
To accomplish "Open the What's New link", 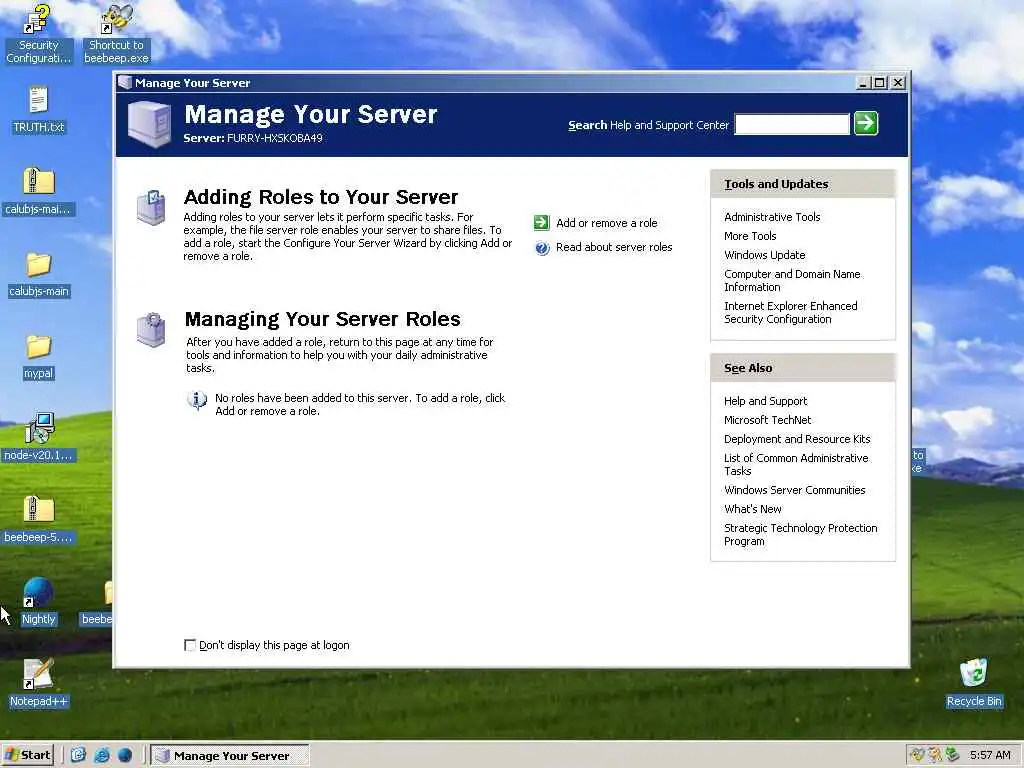I will point(752,509).
